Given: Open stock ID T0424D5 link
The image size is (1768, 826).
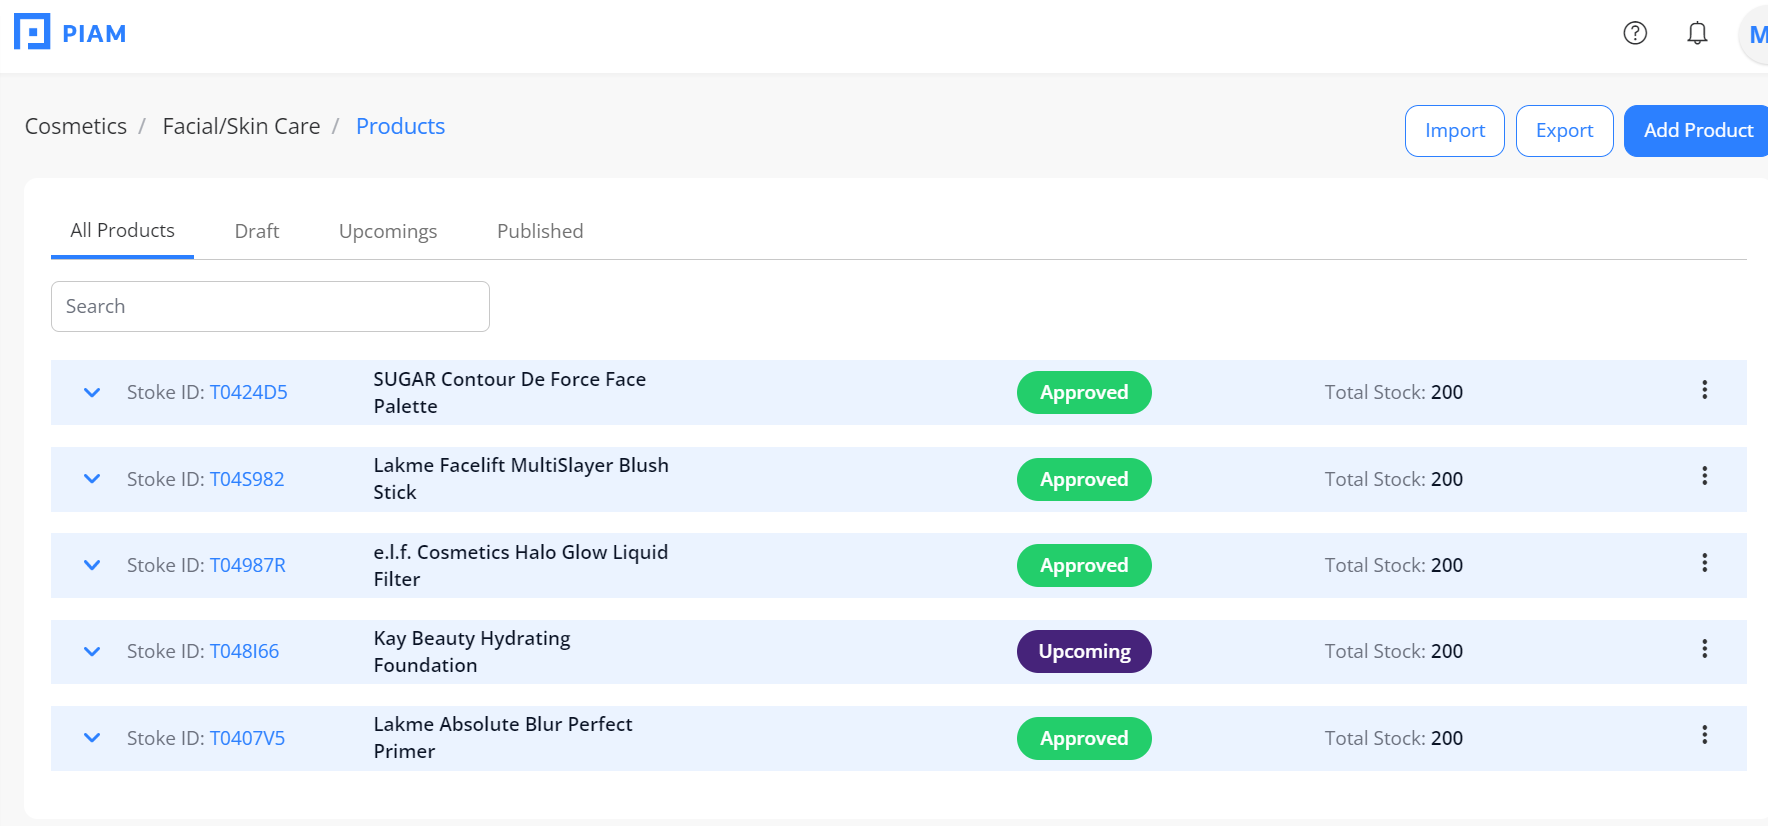Looking at the screenshot, I should 248,392.
